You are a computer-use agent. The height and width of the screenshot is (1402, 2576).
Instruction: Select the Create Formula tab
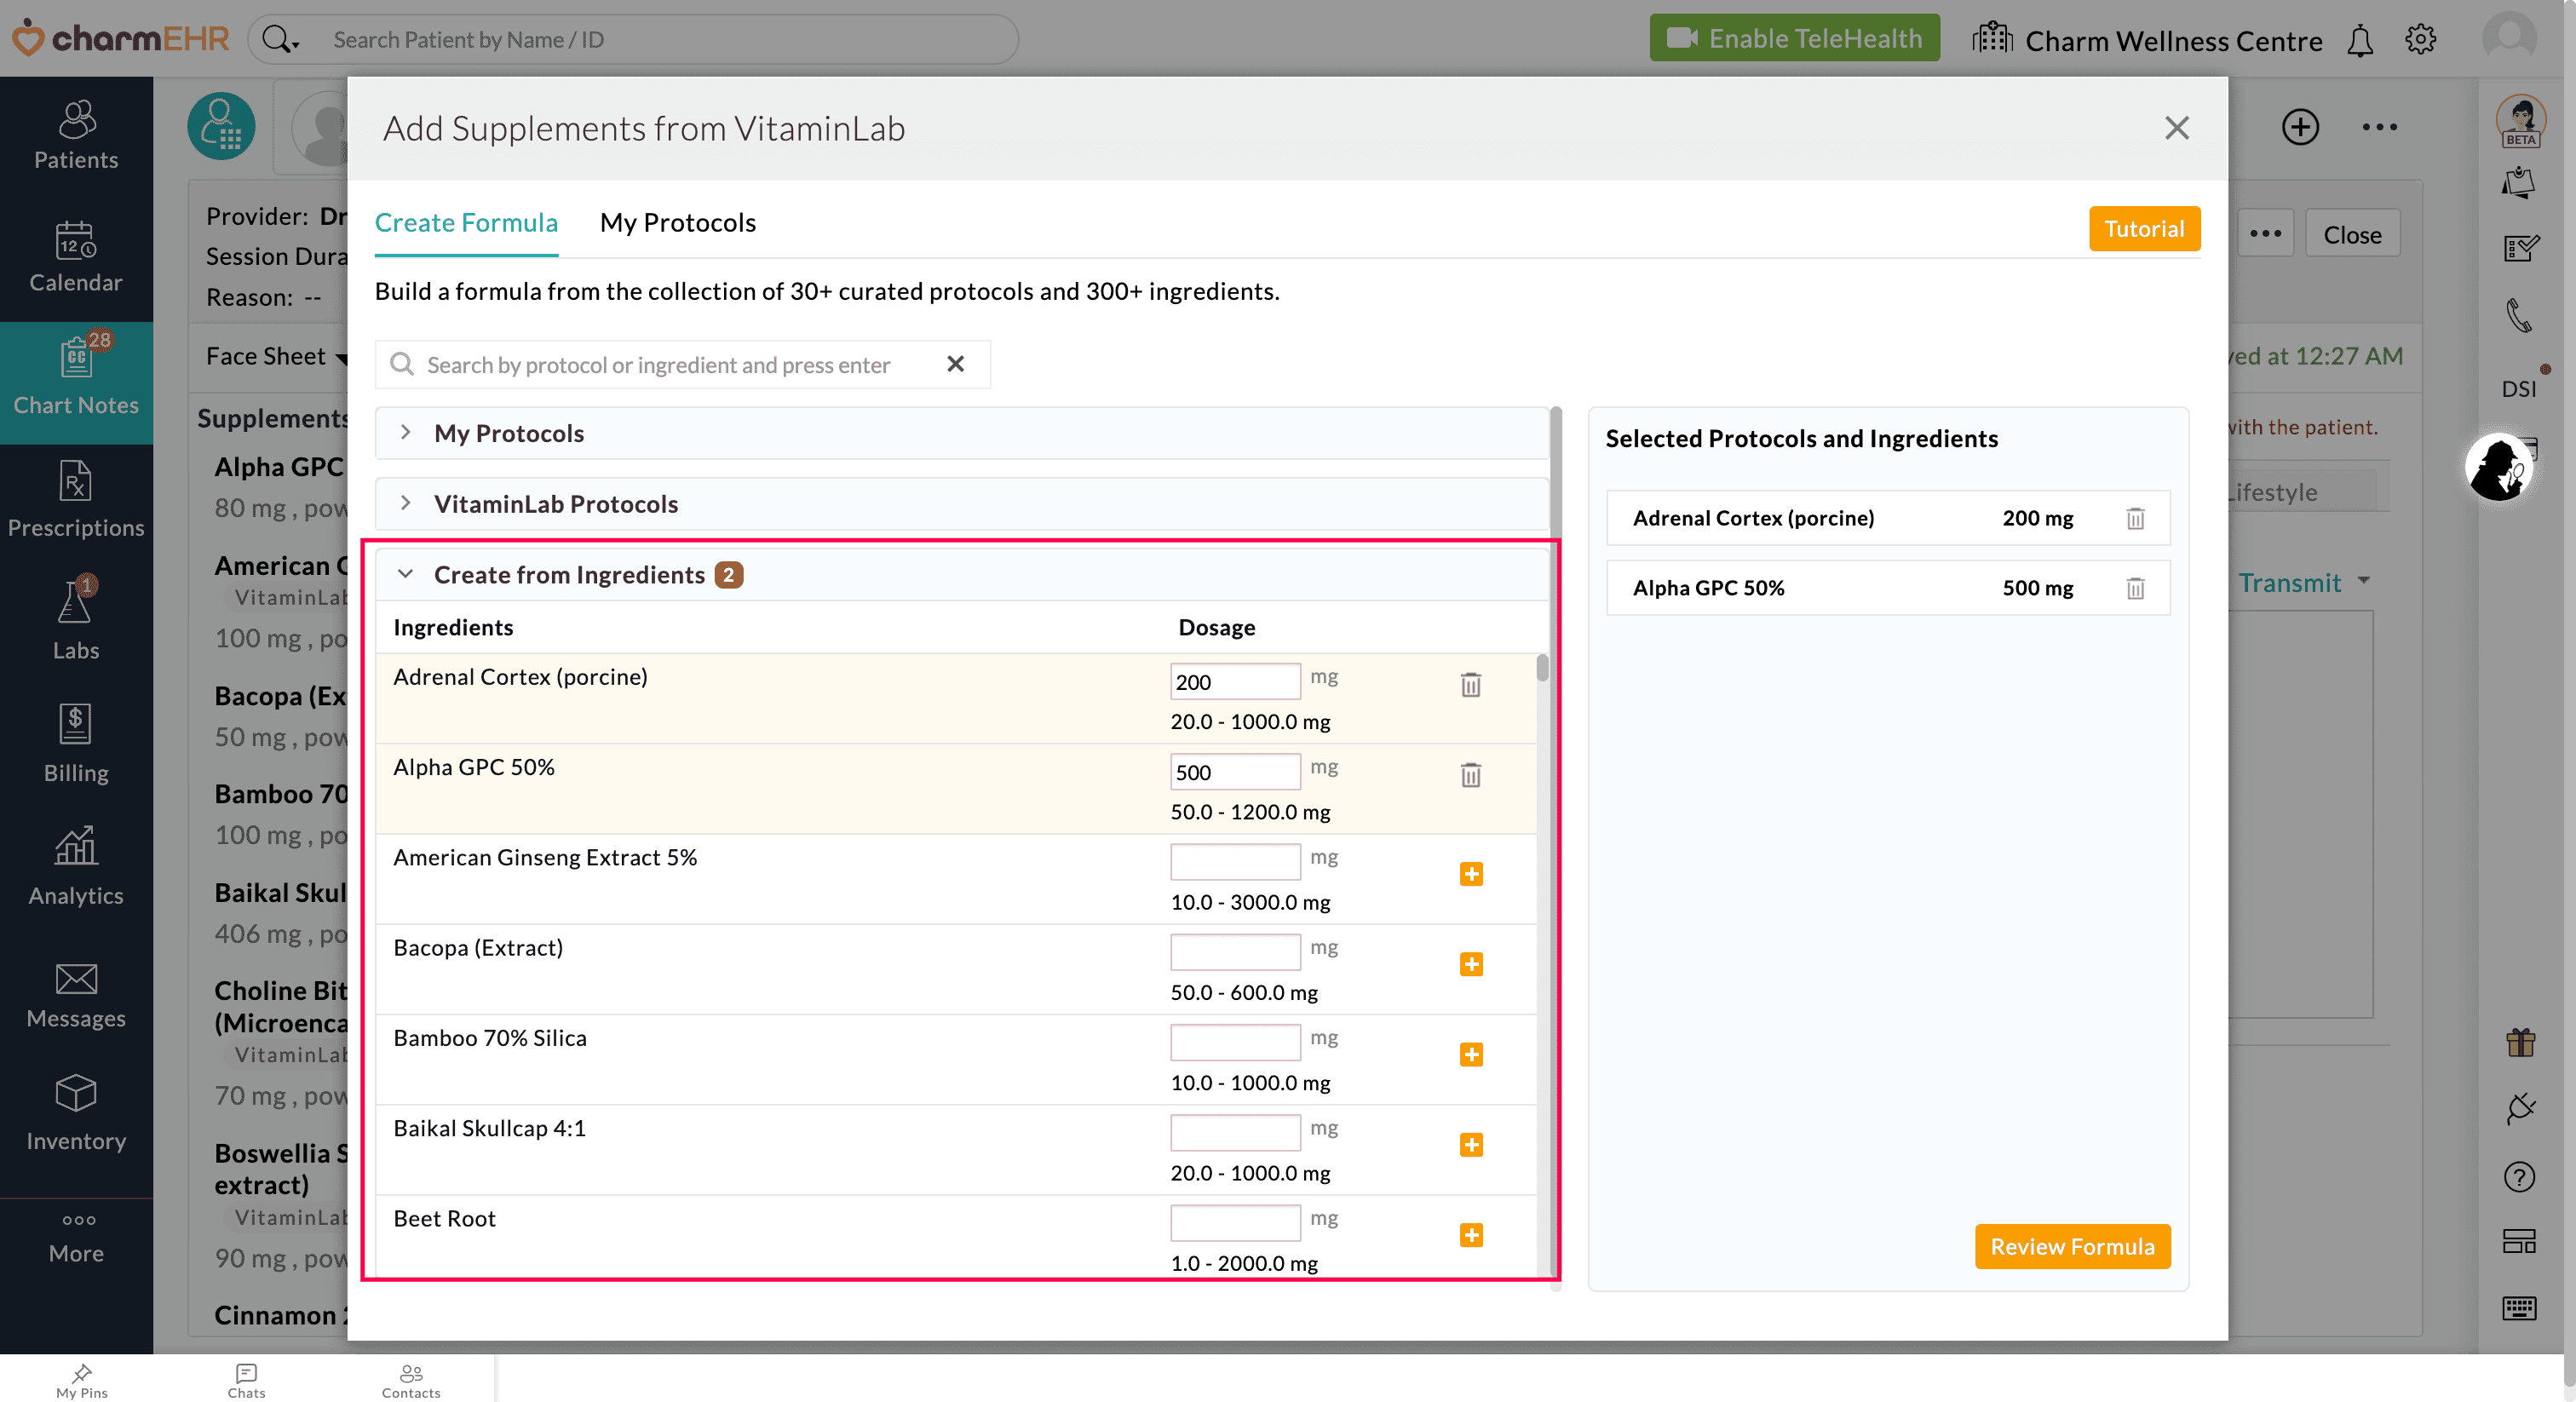[x=466, y=222]
